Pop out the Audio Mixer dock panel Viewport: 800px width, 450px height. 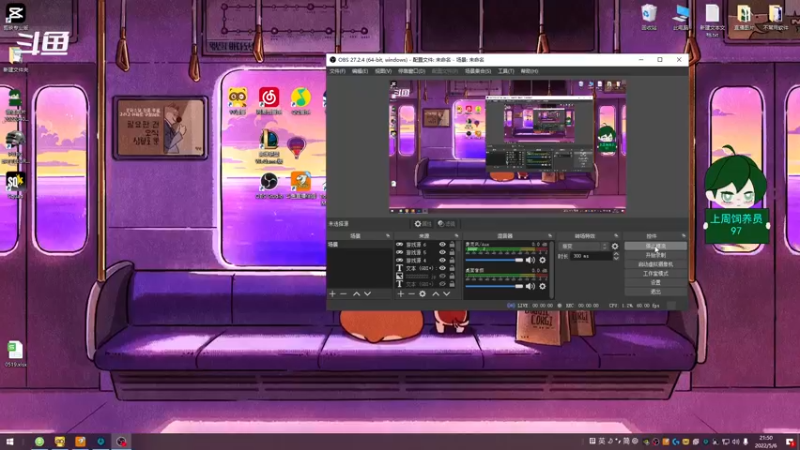coord(550,236)
